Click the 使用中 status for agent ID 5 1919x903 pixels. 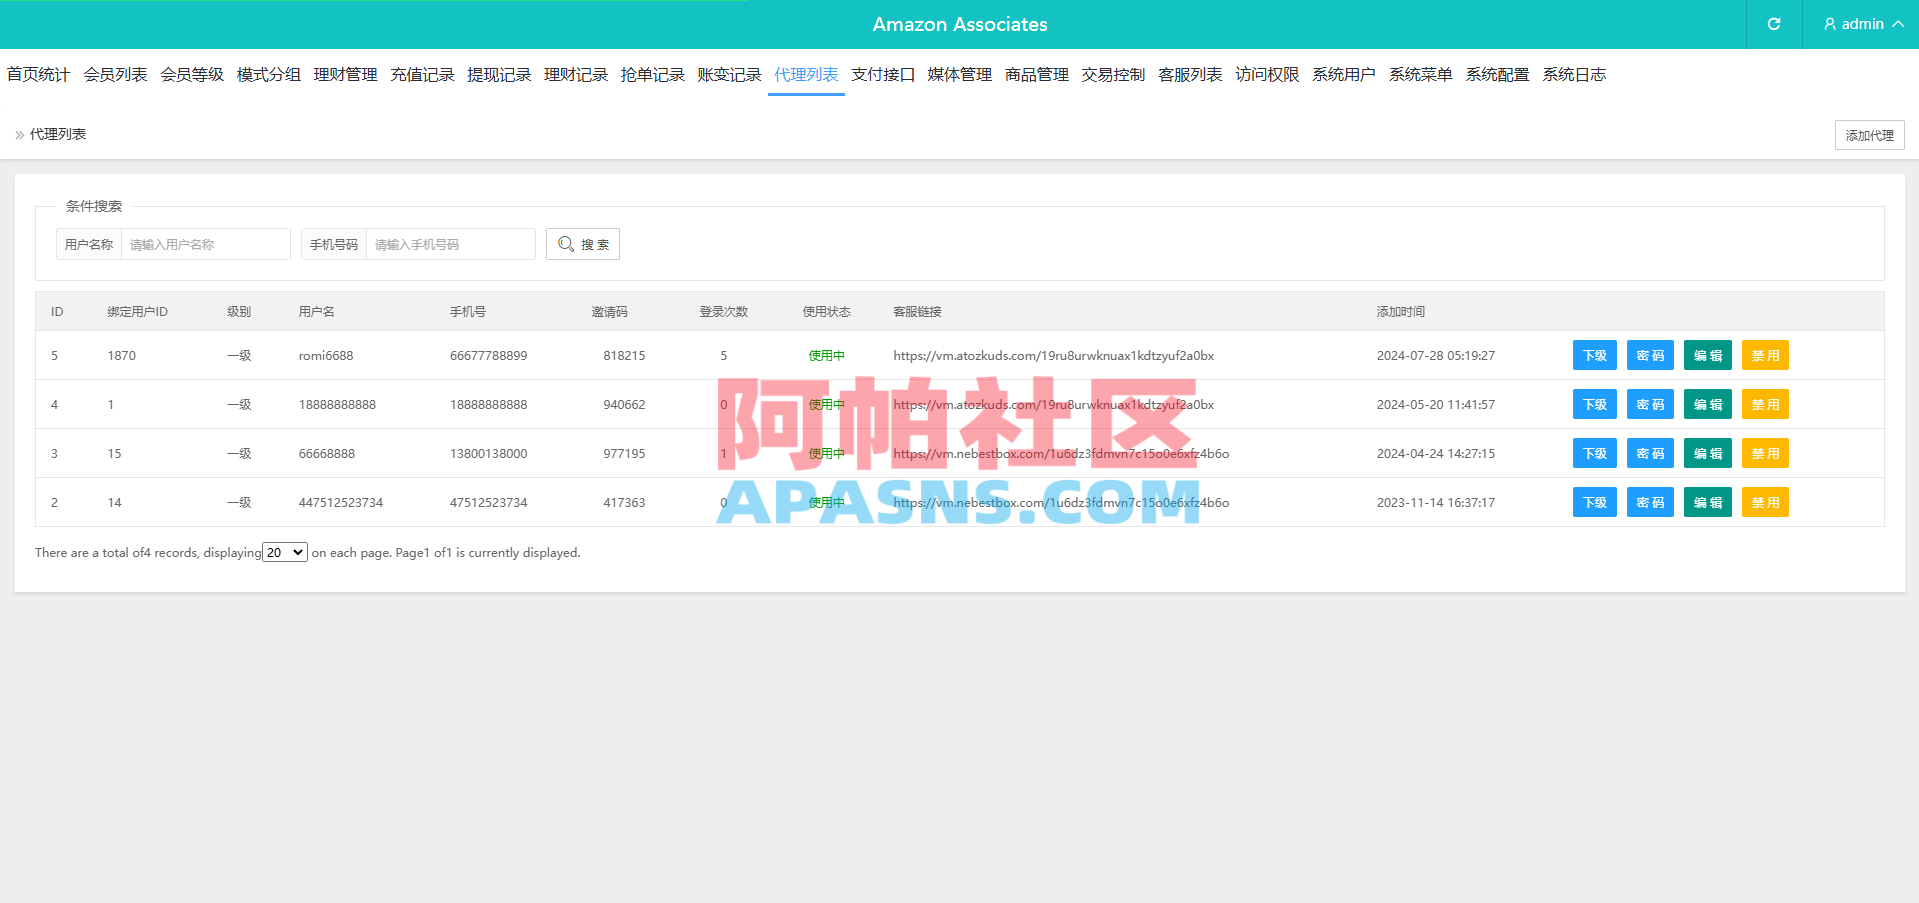tap(825, 355)
